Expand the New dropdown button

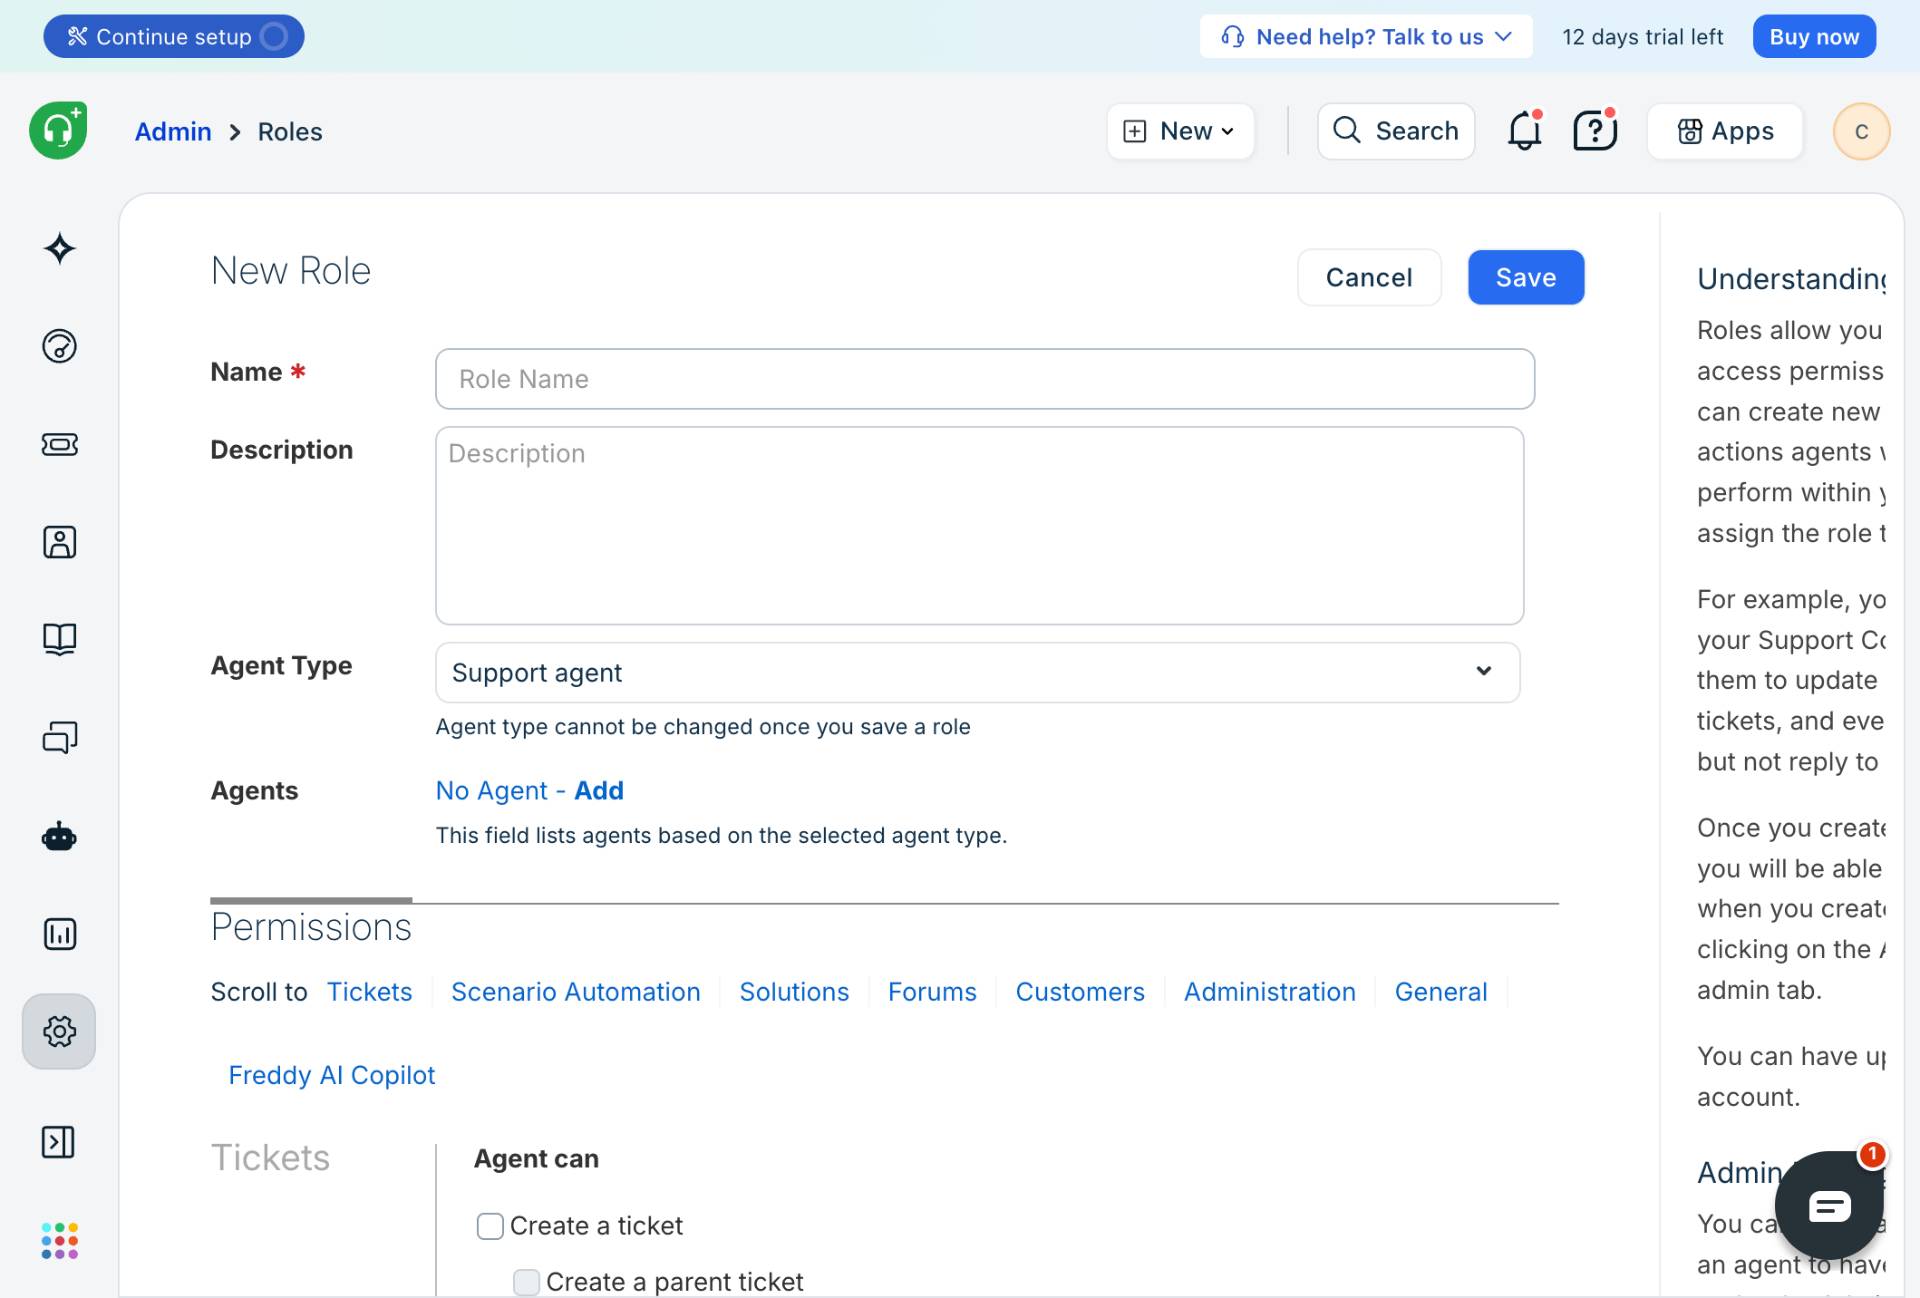pos(1180,131)
